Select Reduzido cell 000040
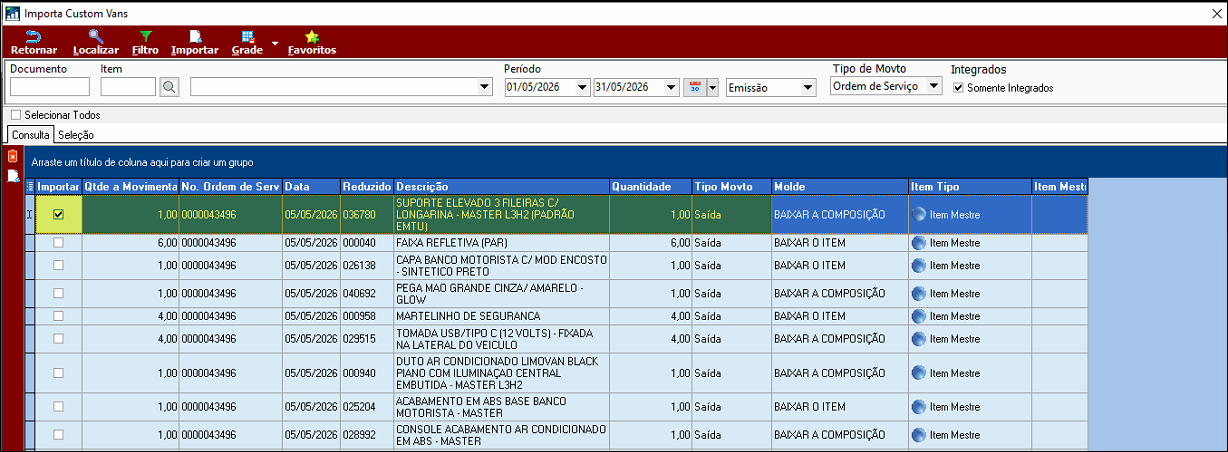 point(367,243)
